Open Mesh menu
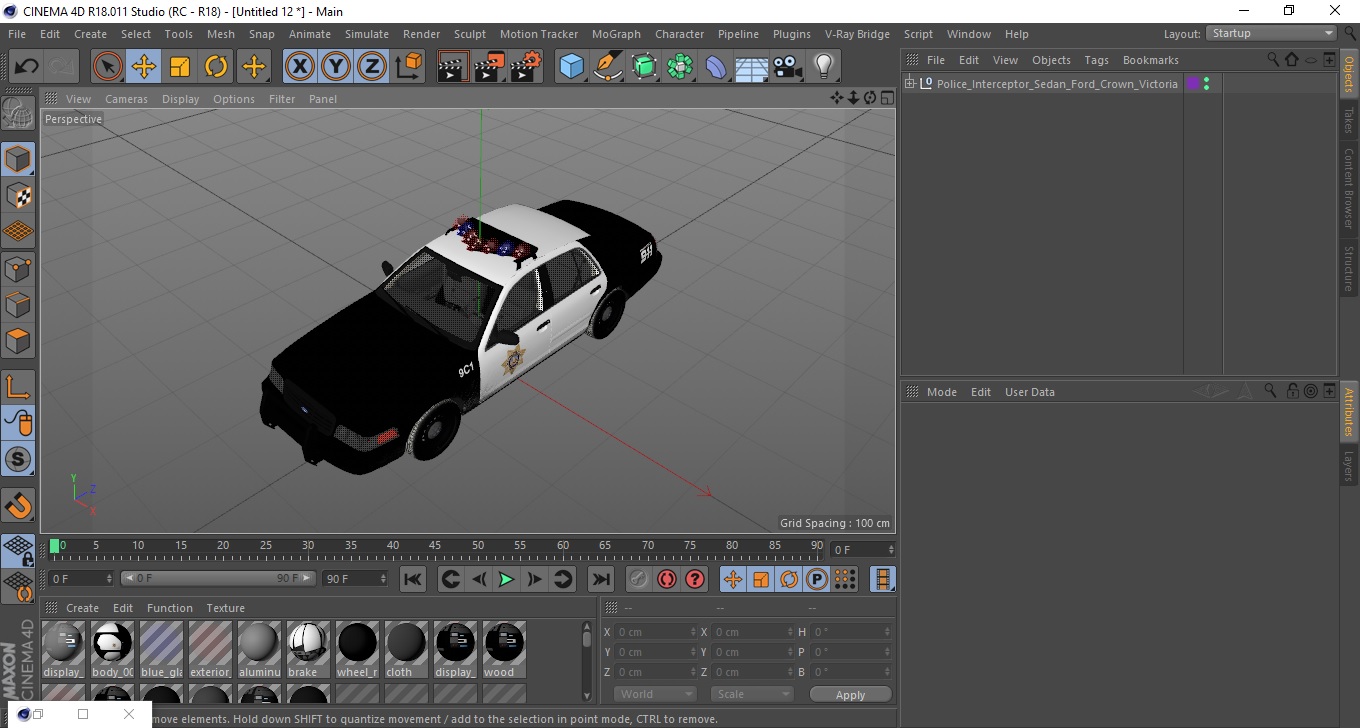 (220, 34)
